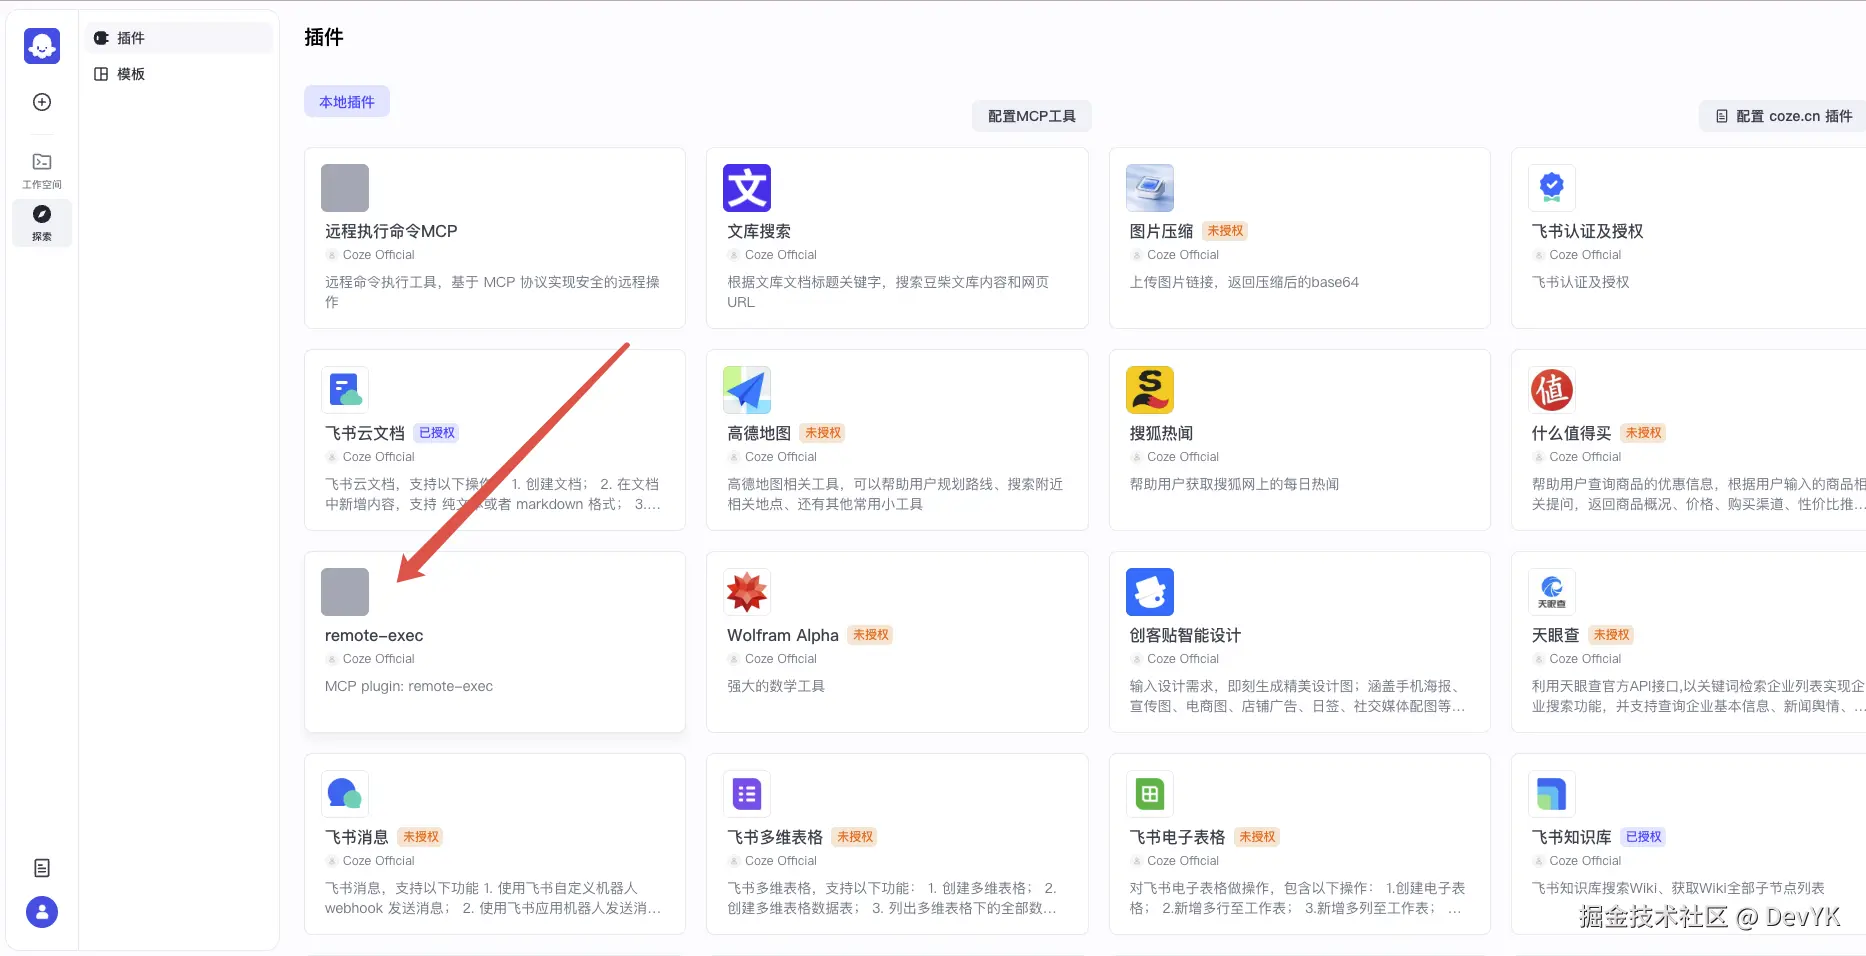Click the 天眼查 plugin title
This screenshot has height=956, width=1866.
click(1555, 635)
